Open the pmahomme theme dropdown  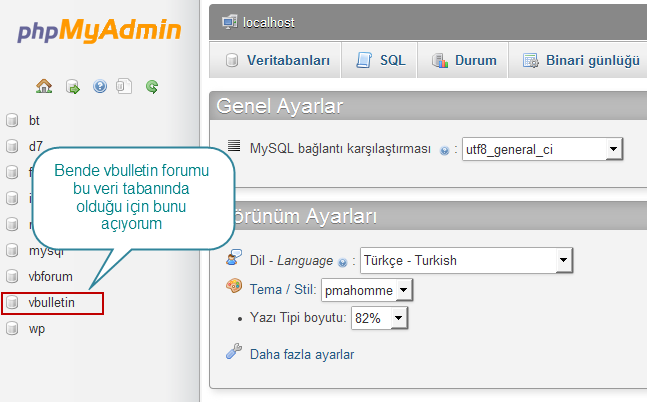(x=367, y=290)
